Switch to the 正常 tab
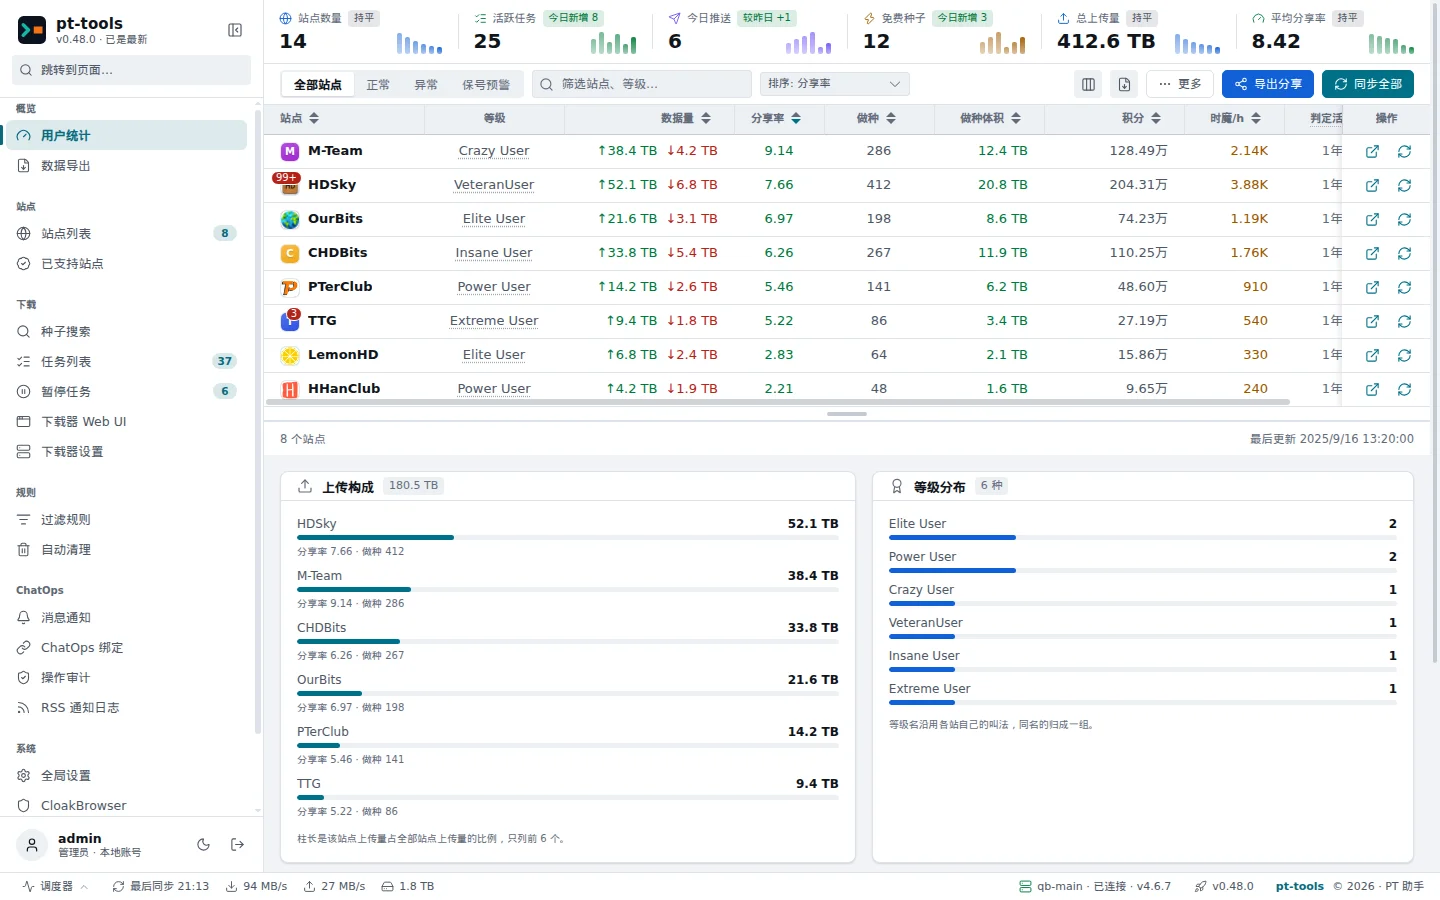The height and width of the screenshot is (900, 1440). [378, 84]
